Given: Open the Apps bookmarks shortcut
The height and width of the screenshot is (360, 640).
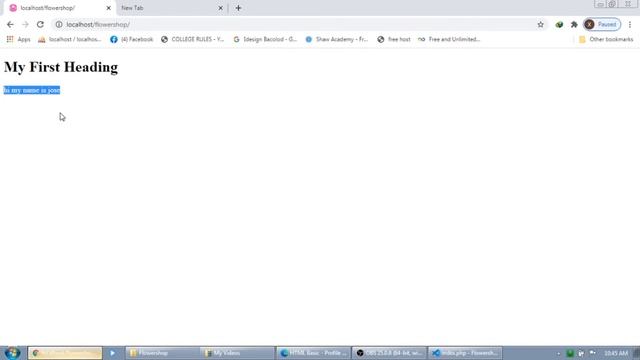Looking at the screenshot, I should [18, 39].
